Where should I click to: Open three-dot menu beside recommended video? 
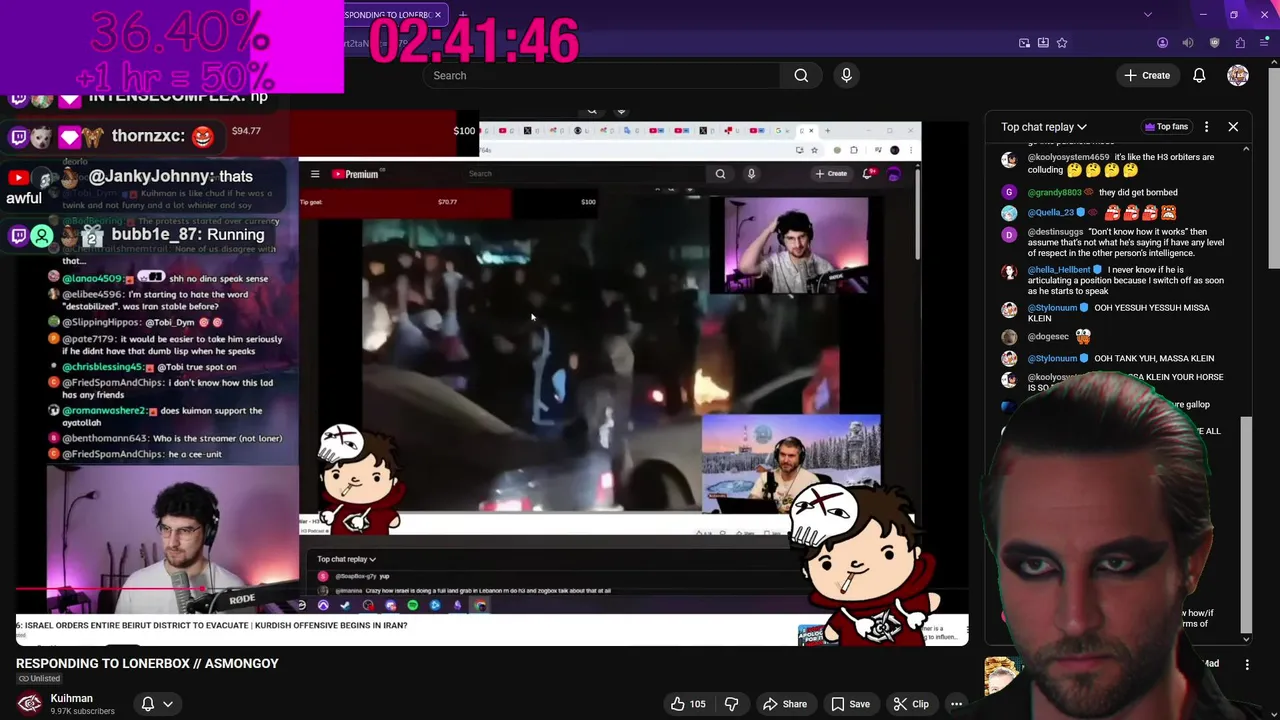(1247, 664)
